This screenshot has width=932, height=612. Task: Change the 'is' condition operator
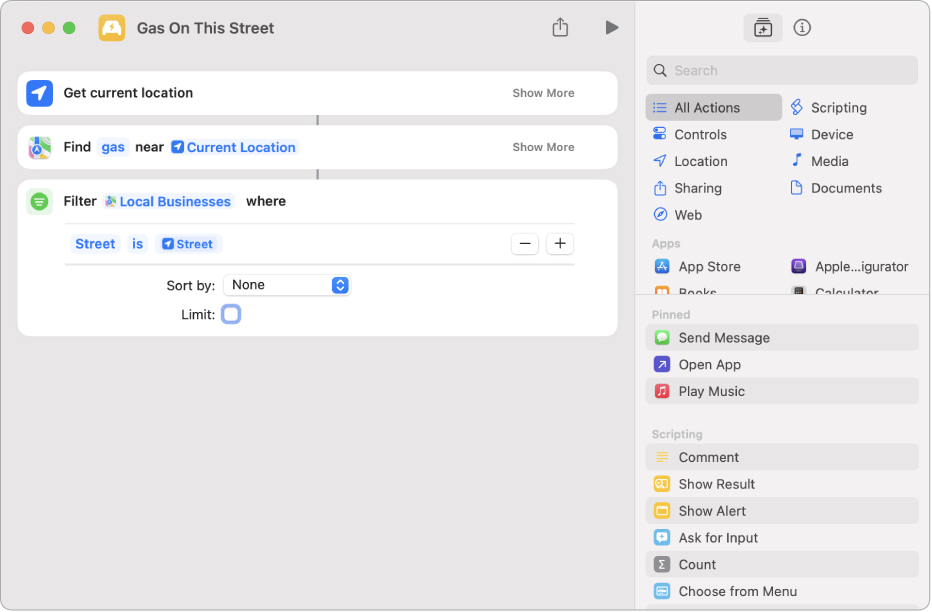pyautogui.click(x=137, y=244)
